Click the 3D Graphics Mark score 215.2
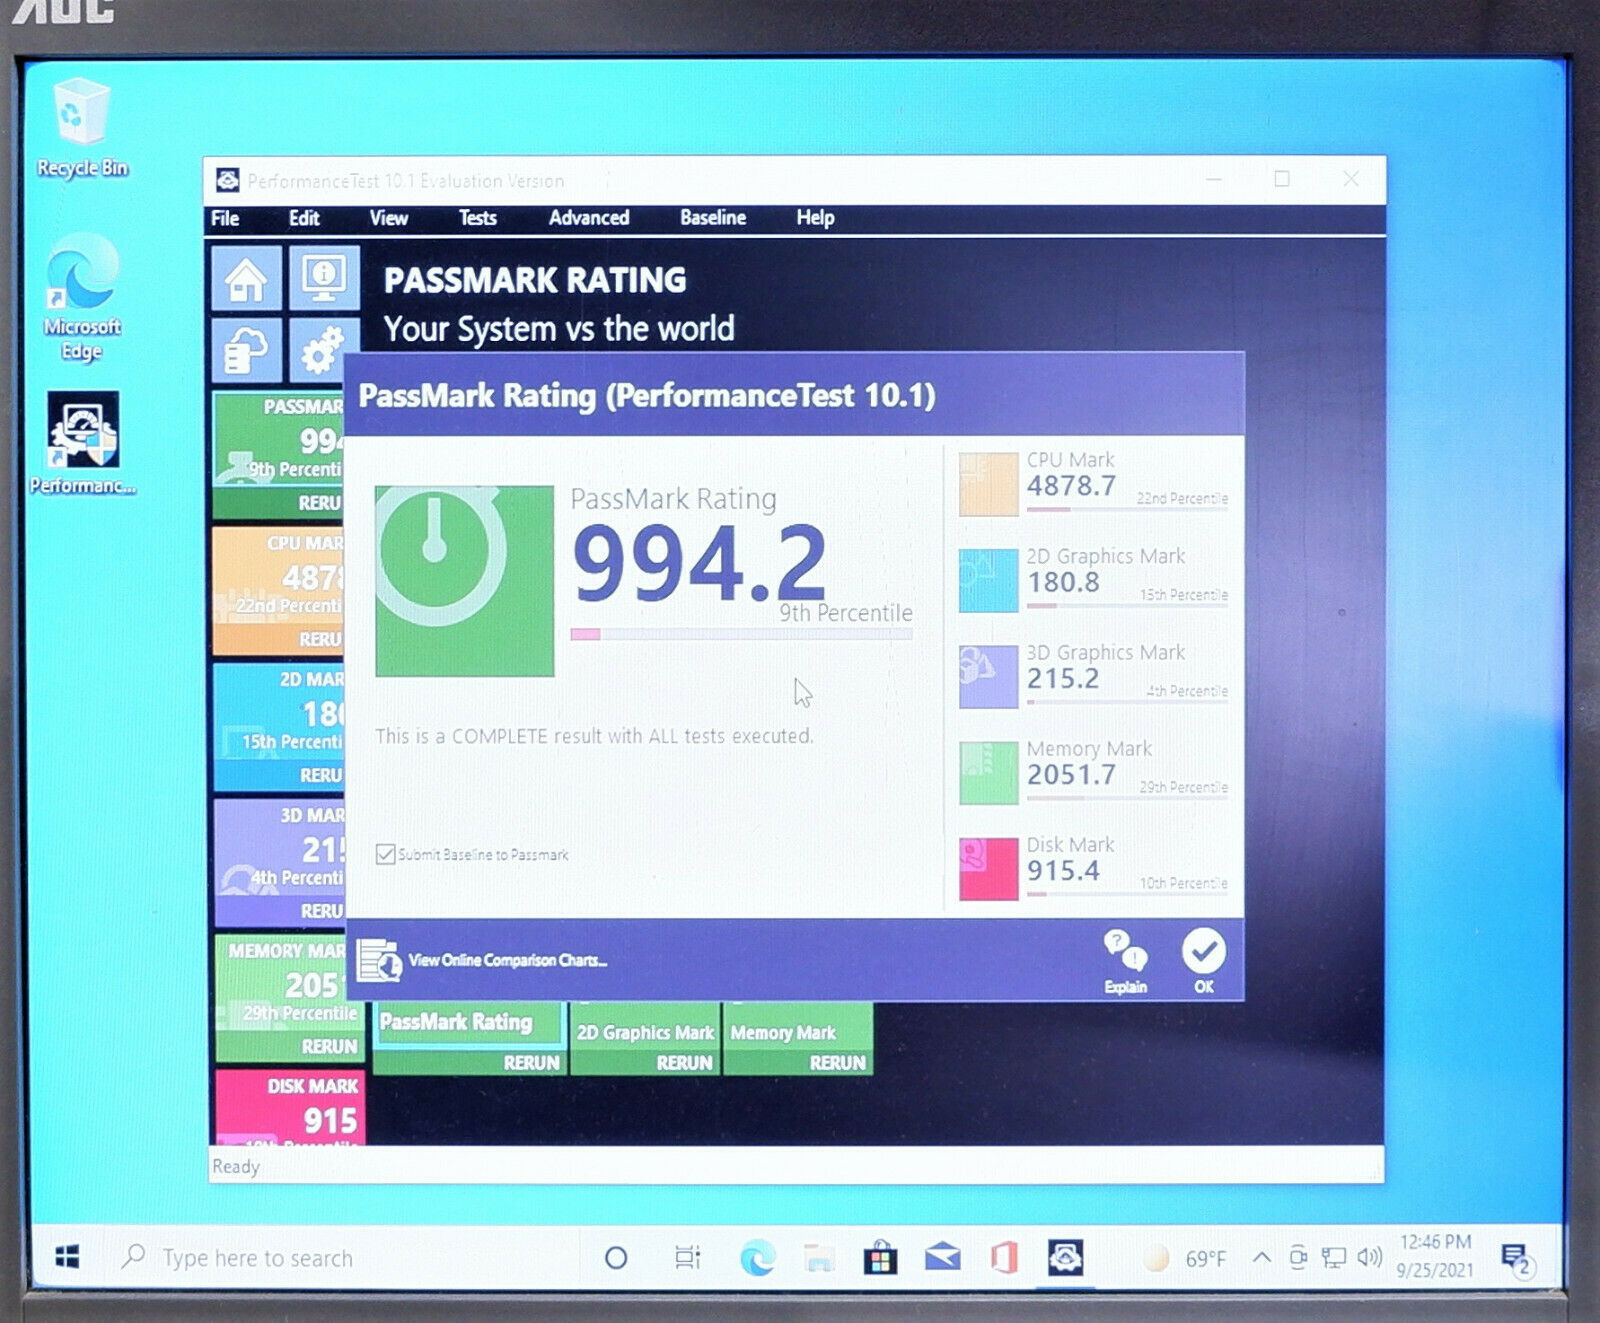The width and height of the screenshot is (1600, 1323). (1063, 678)
